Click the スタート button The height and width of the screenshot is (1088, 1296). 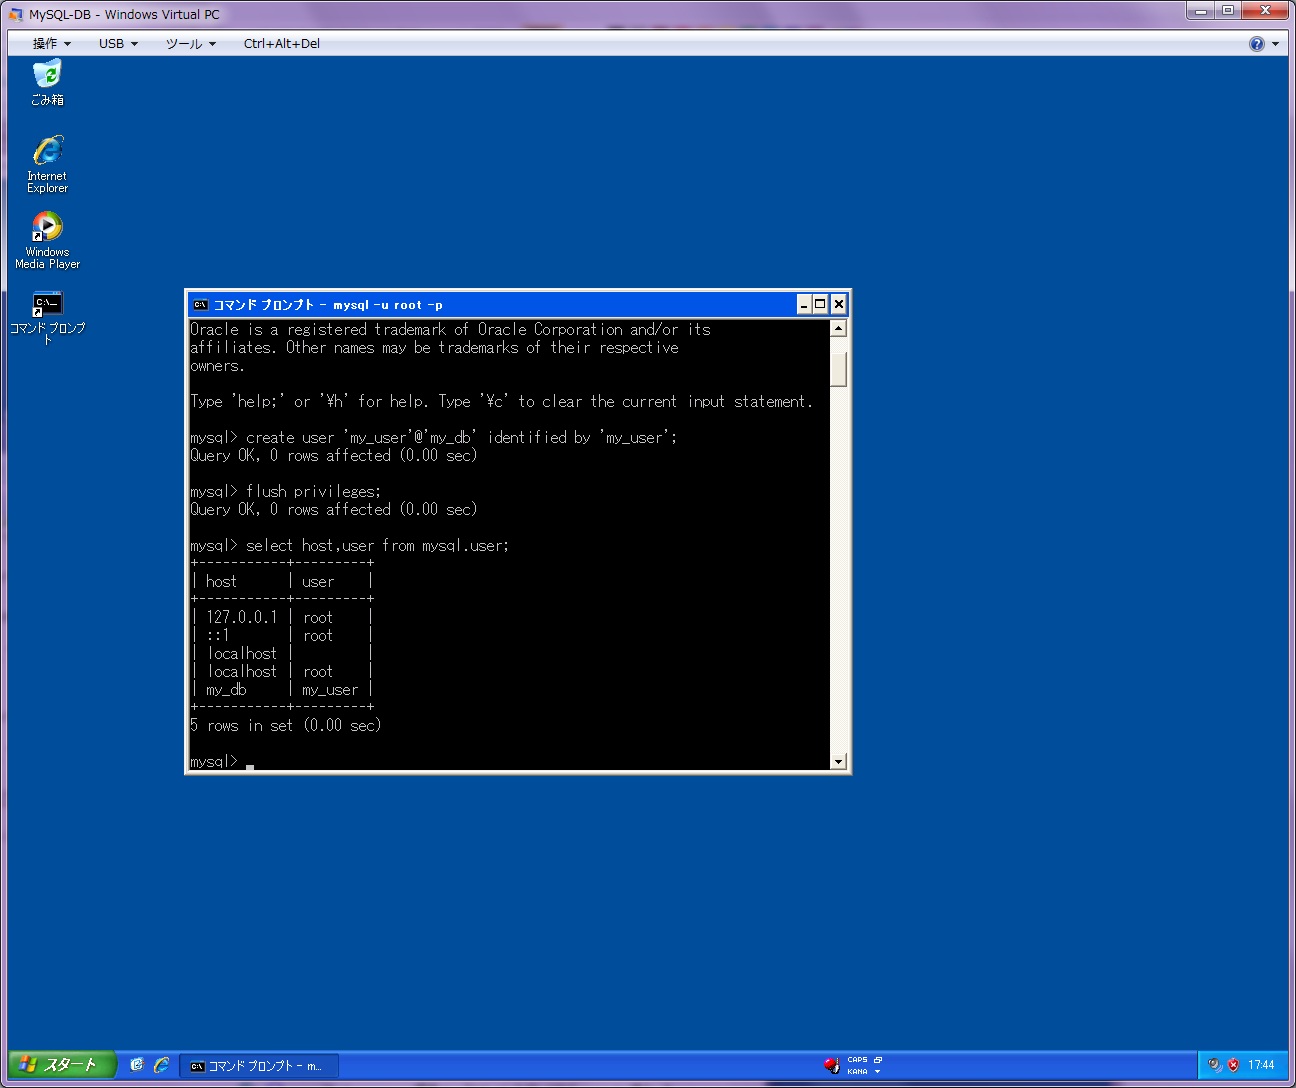tap(62, 1065)
